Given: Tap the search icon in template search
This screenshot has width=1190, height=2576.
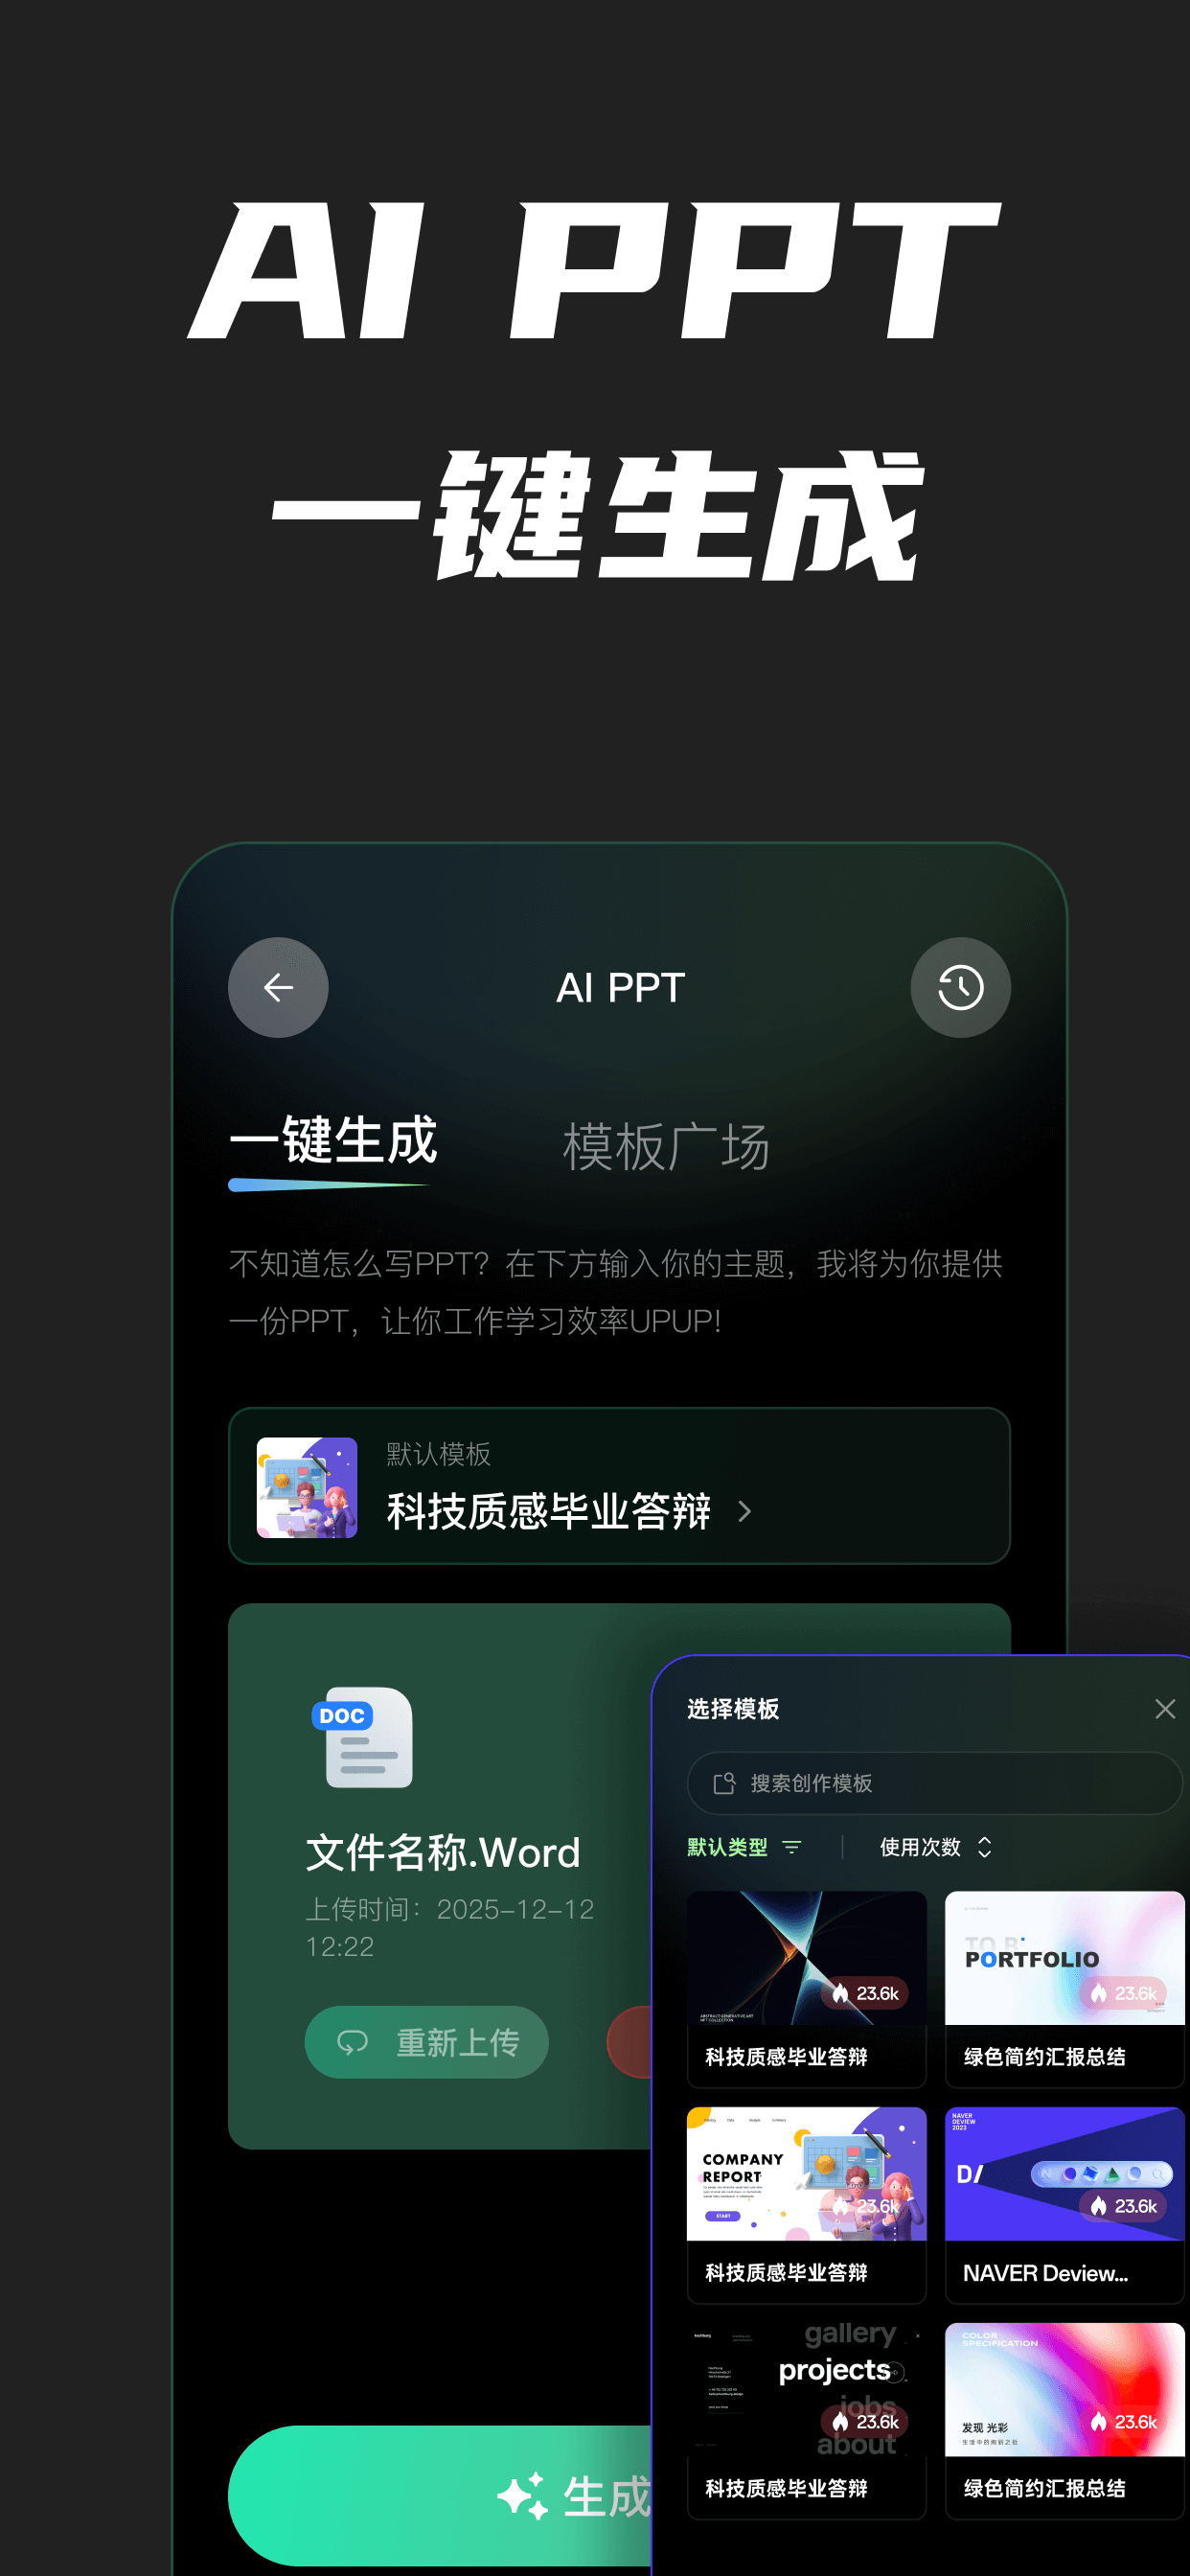Looking at the screenshot, I should tap(724, 1783).
